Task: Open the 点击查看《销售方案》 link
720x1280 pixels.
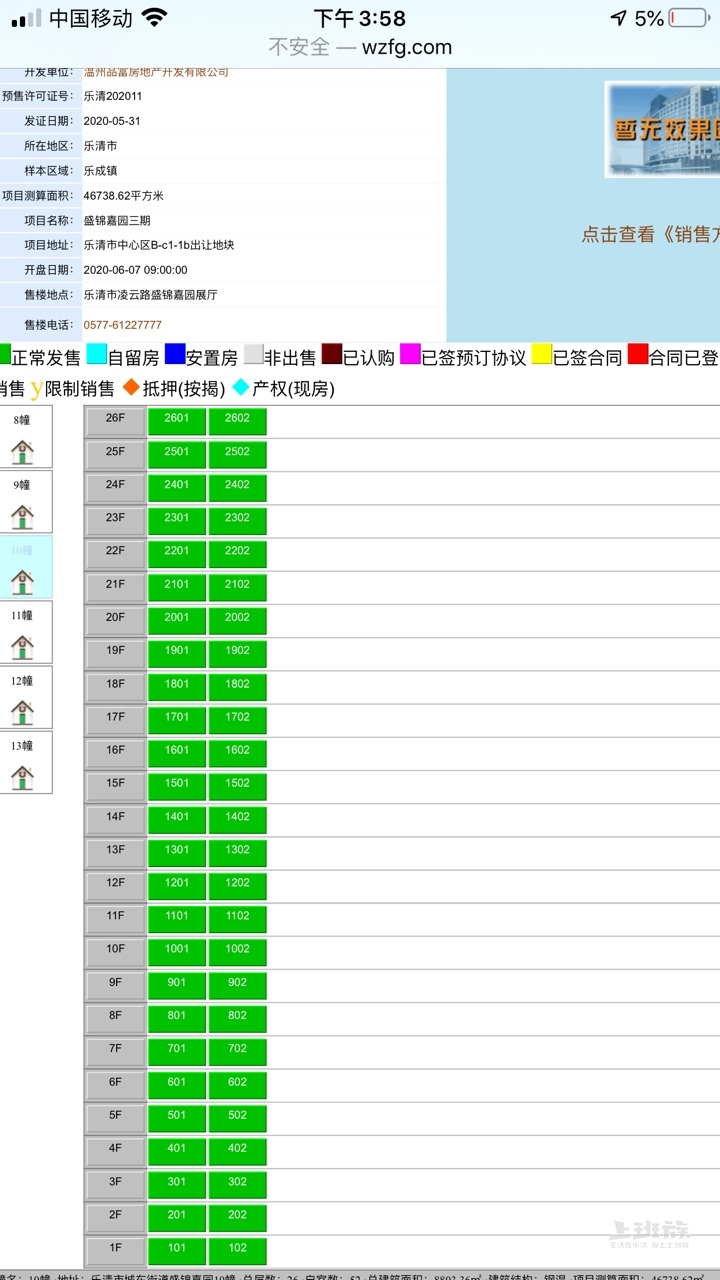Action: [x=650, y=234]
